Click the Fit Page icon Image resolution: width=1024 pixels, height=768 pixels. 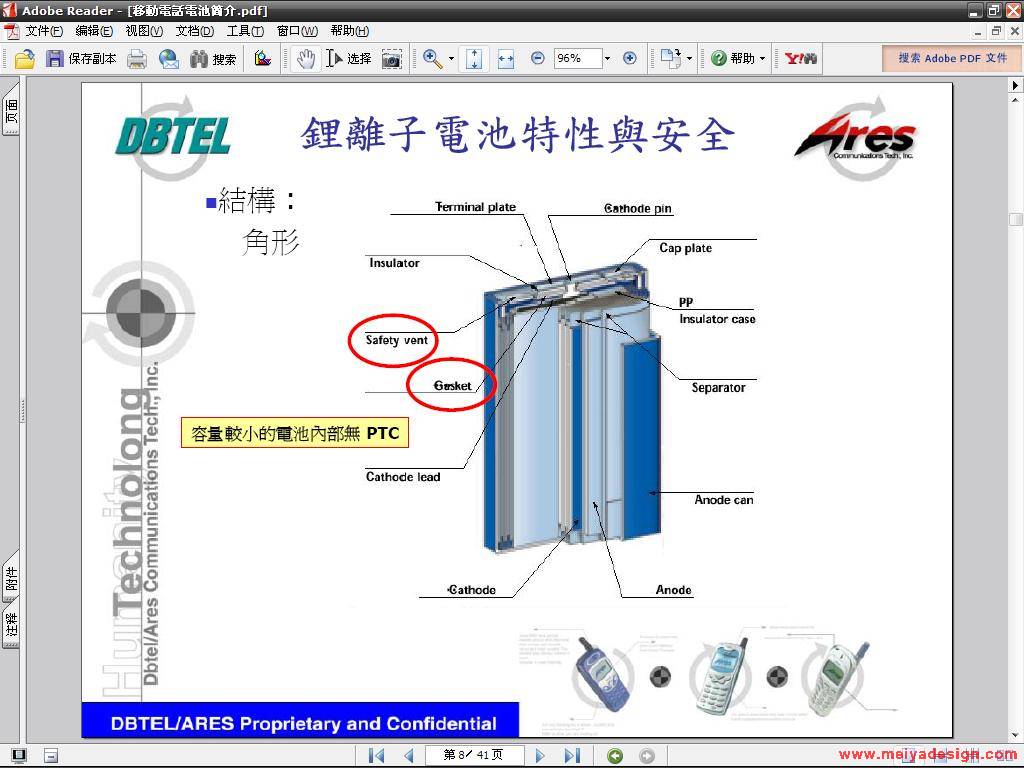[474, 59]
